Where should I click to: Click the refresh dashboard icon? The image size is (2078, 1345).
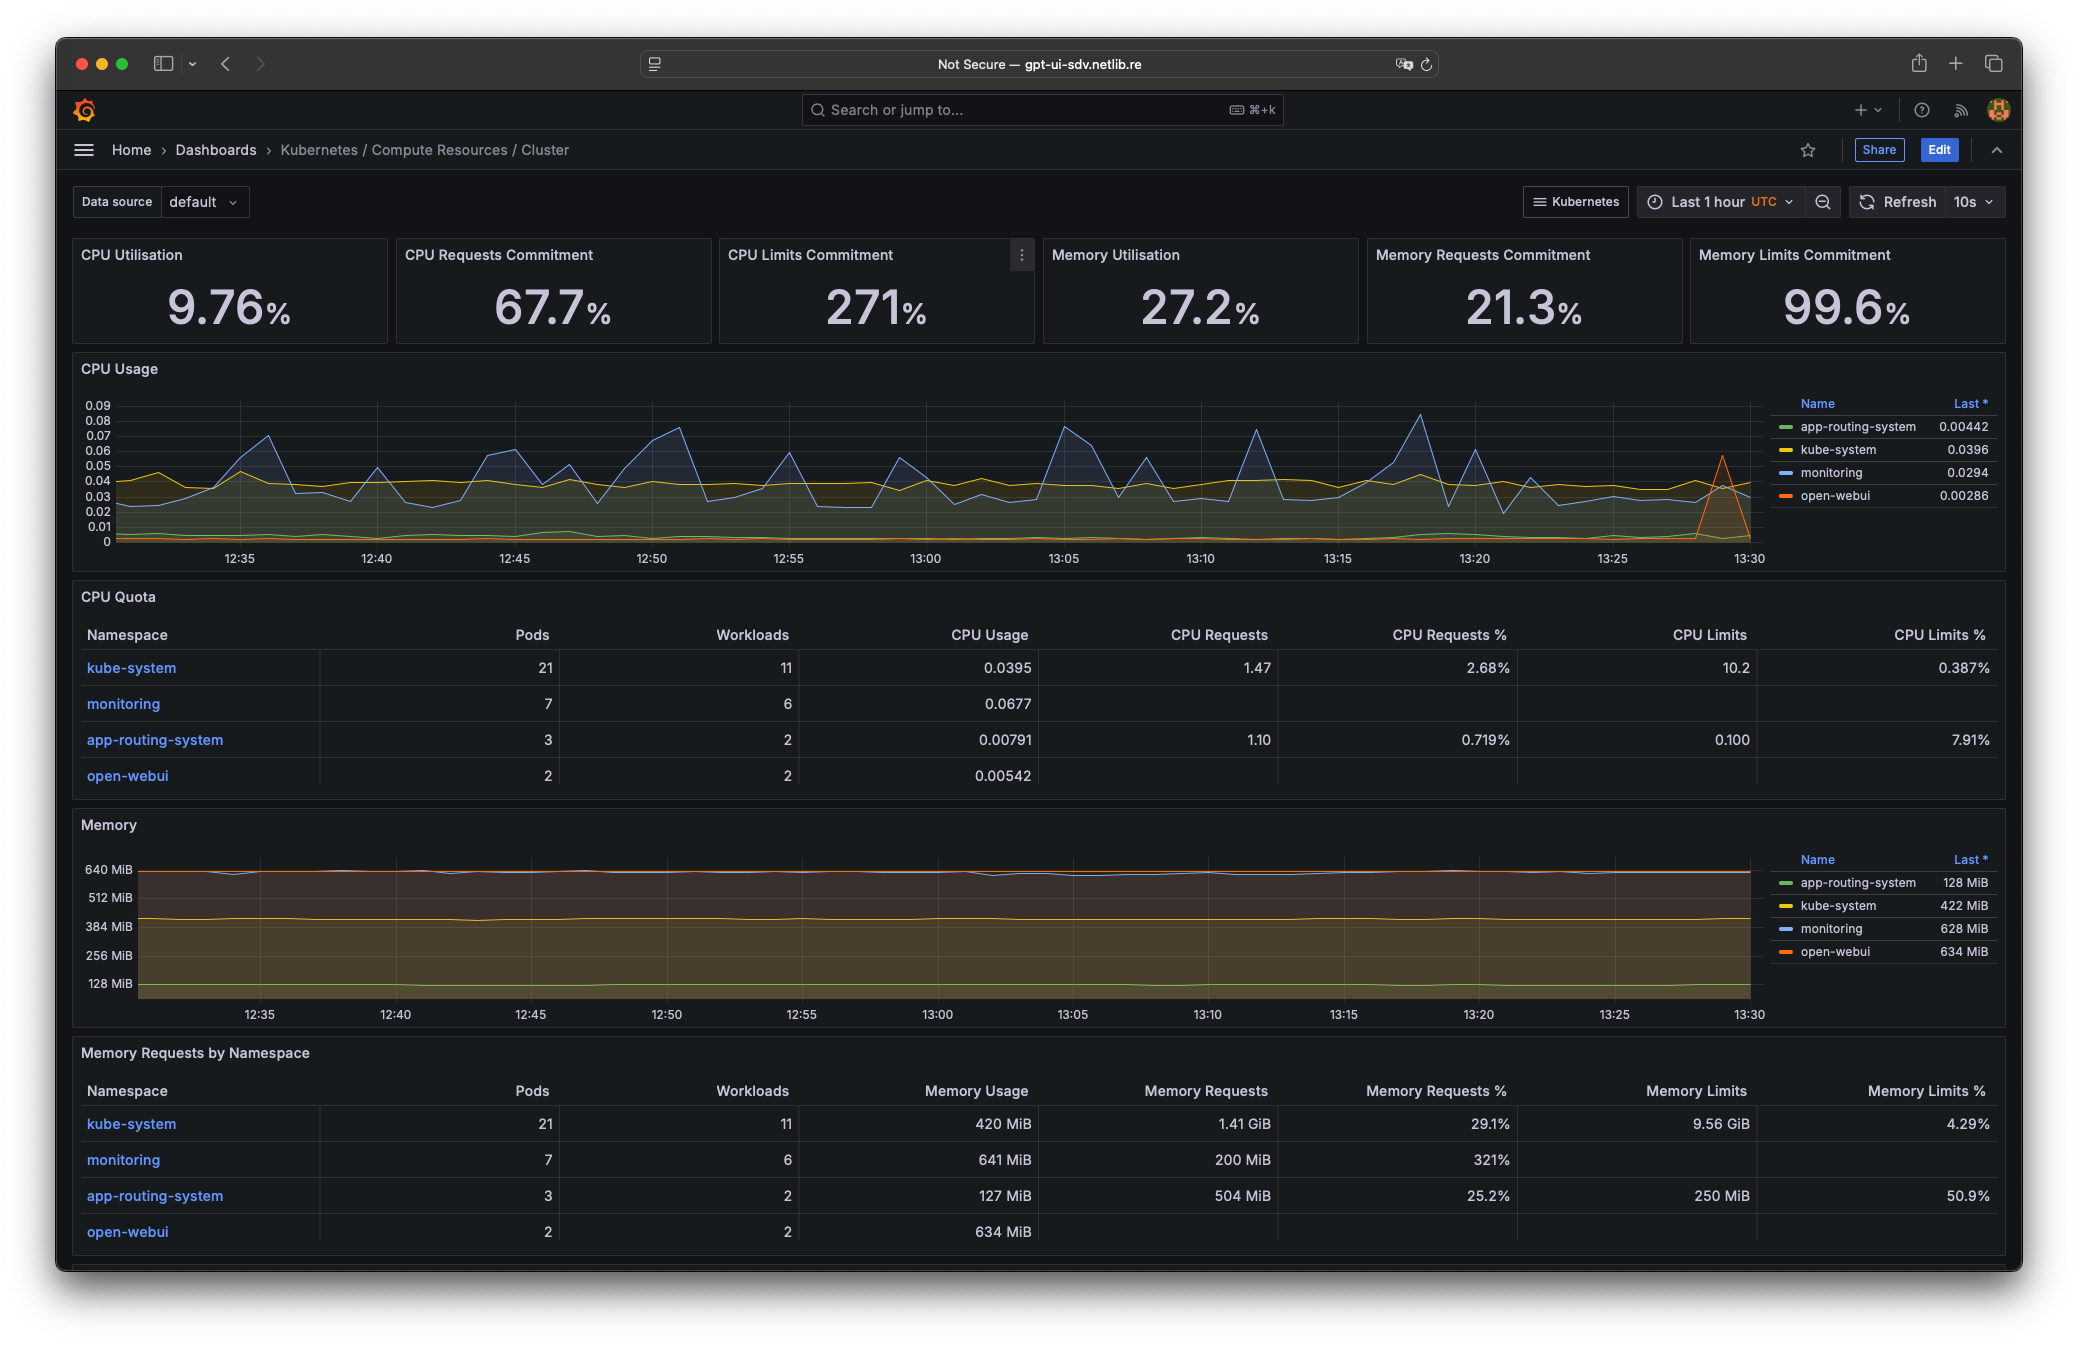click(x=1867, y=202)
